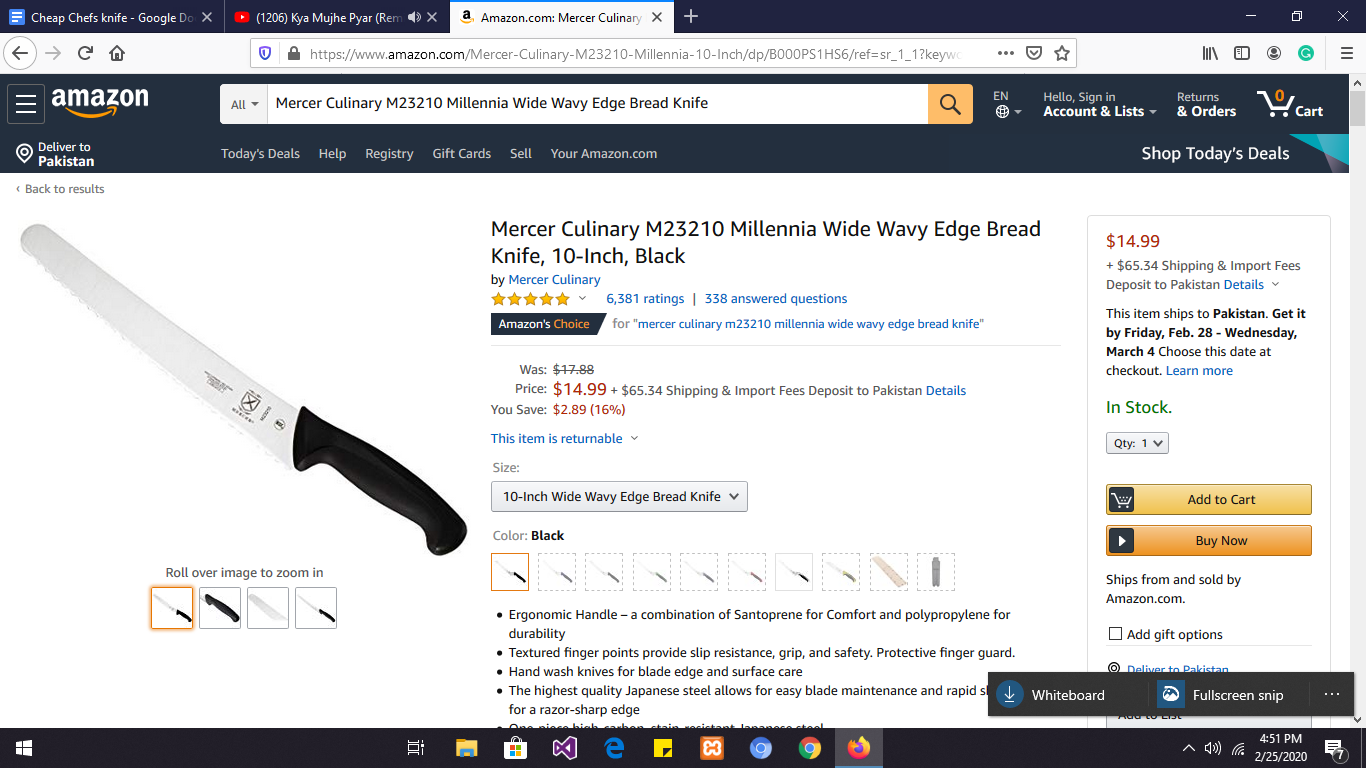
Task: Click the Amazon search magnifier icon
Action: pyautogui.click(x=950, y=104)
